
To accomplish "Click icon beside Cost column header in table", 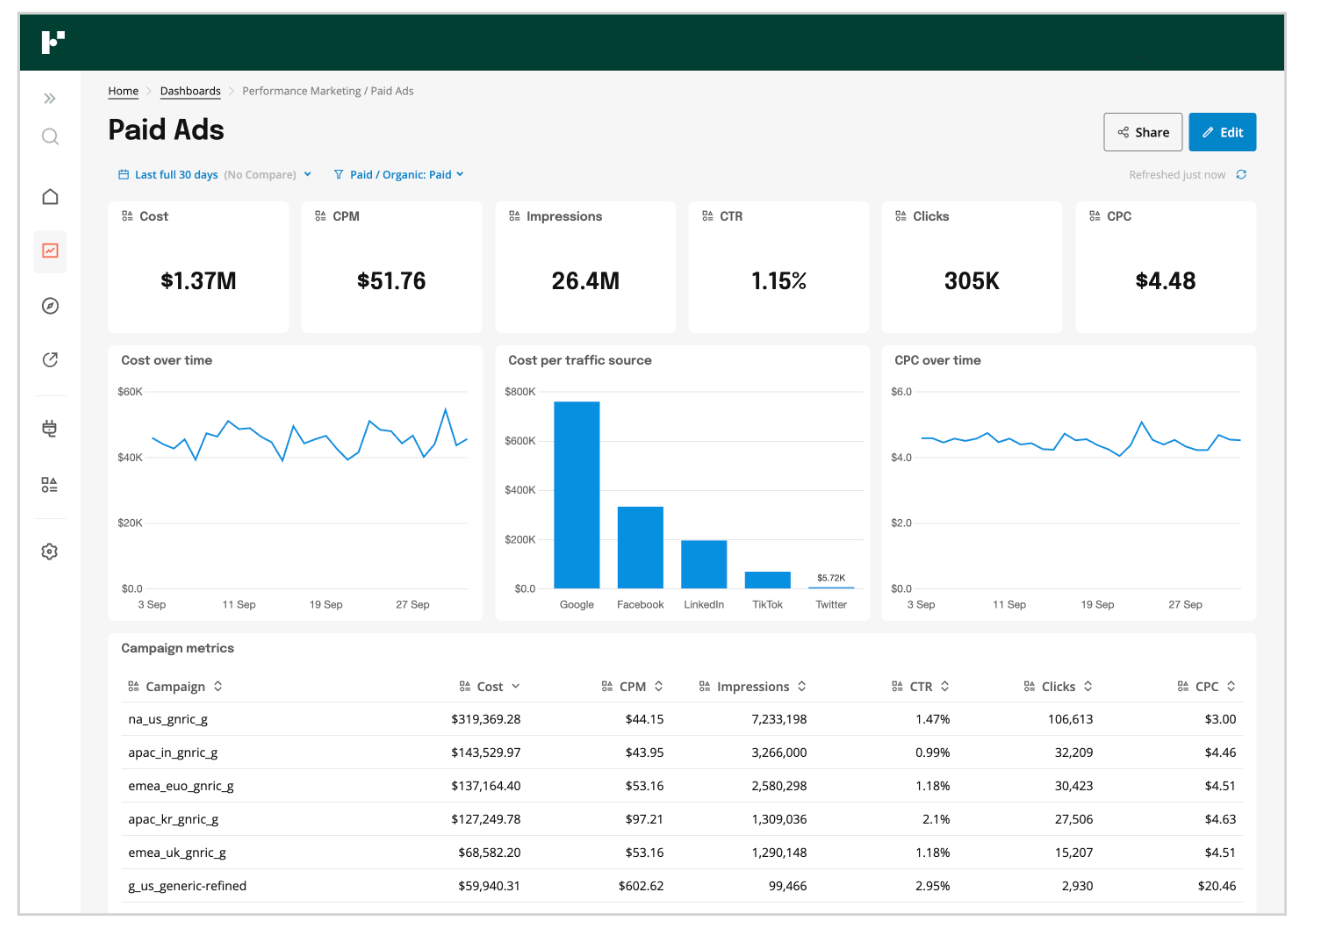I will click(464, 687).
